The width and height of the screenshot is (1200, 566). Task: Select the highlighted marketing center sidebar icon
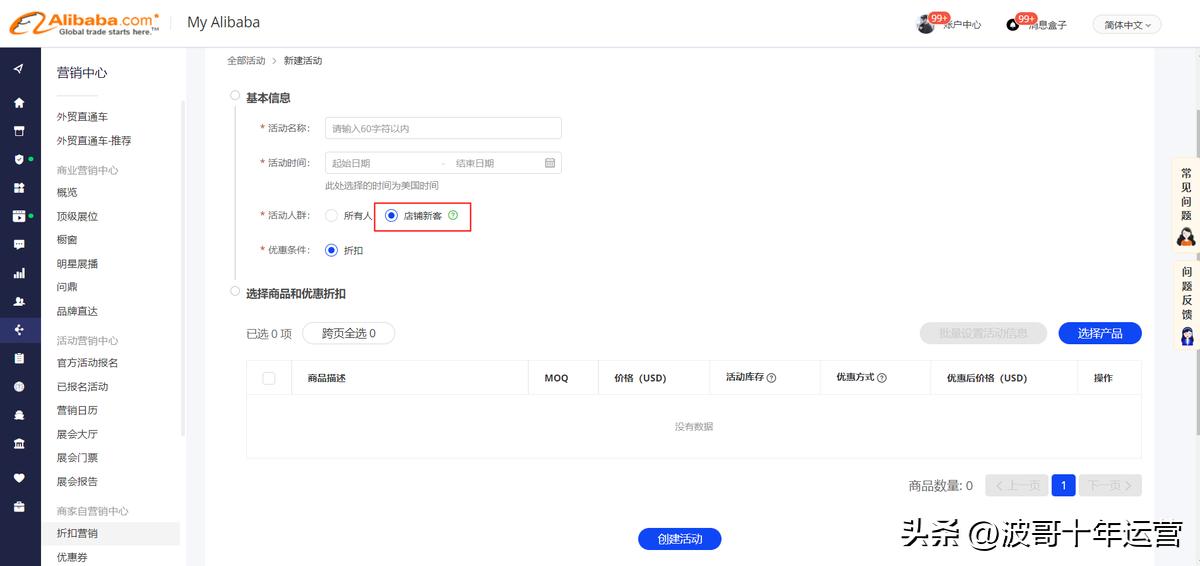[18, 329]
